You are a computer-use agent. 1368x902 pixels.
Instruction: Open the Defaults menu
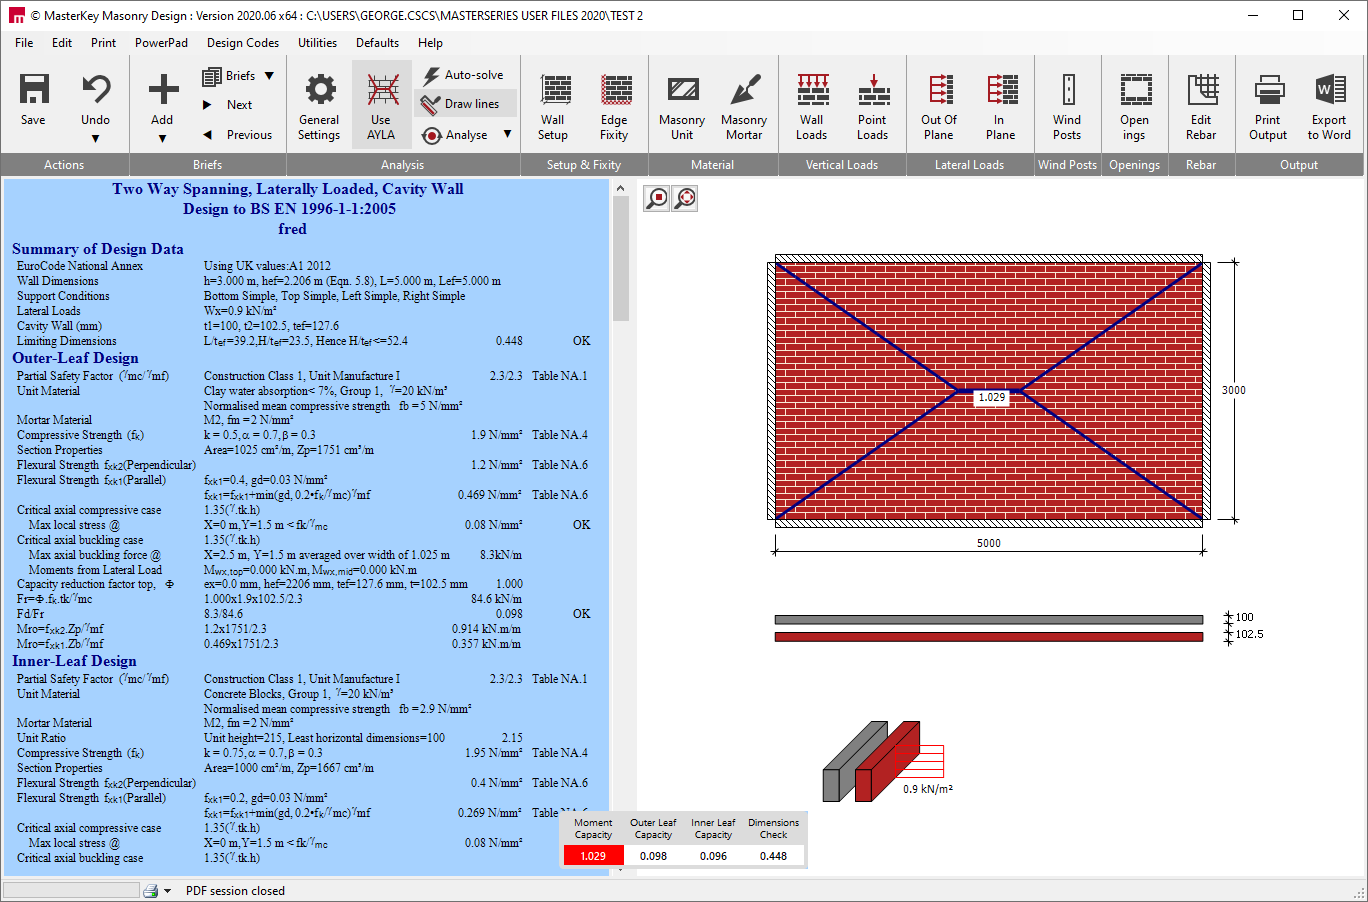coord(378,43)
